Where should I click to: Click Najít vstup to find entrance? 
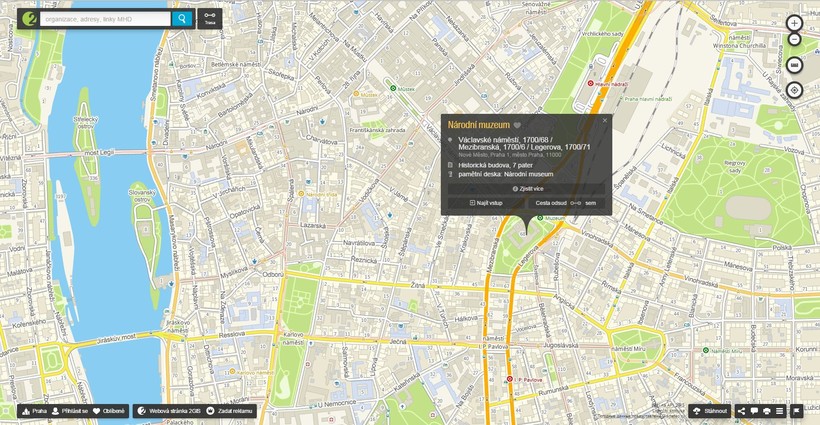click(x=485, y=203)
